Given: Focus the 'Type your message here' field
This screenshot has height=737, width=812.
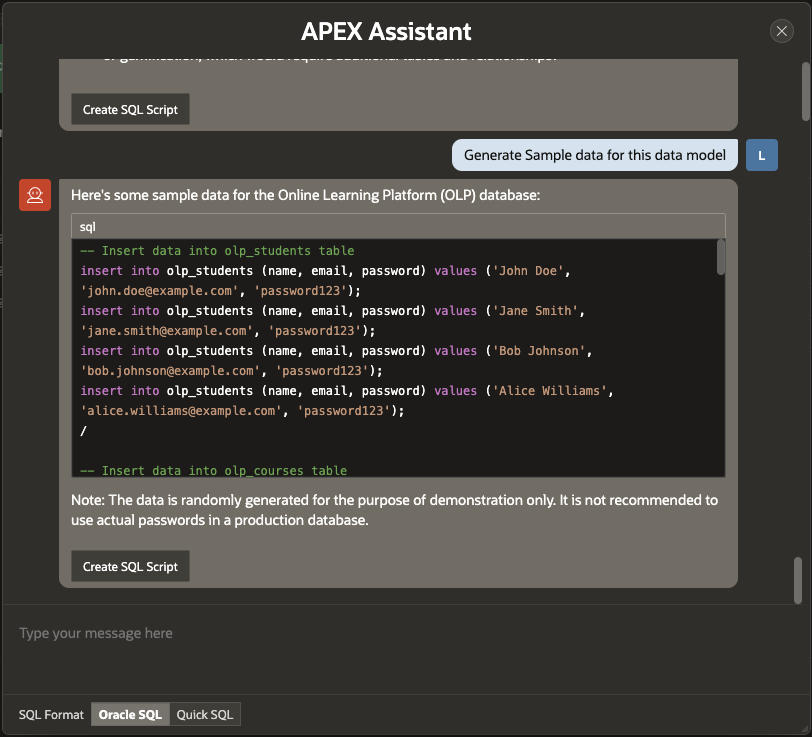Looking at the screenshot, I should click(400, 633).
